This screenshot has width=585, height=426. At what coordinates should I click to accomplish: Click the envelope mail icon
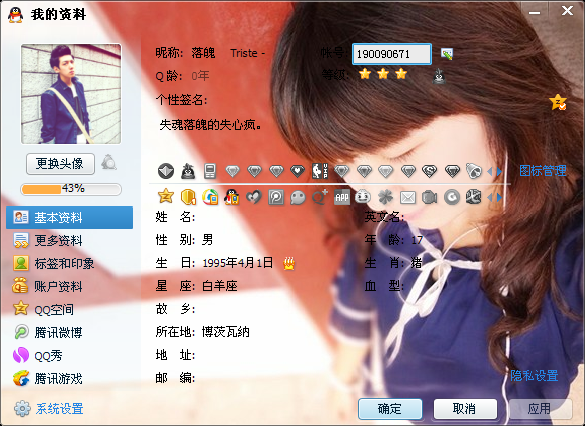[x=408, y=197]
